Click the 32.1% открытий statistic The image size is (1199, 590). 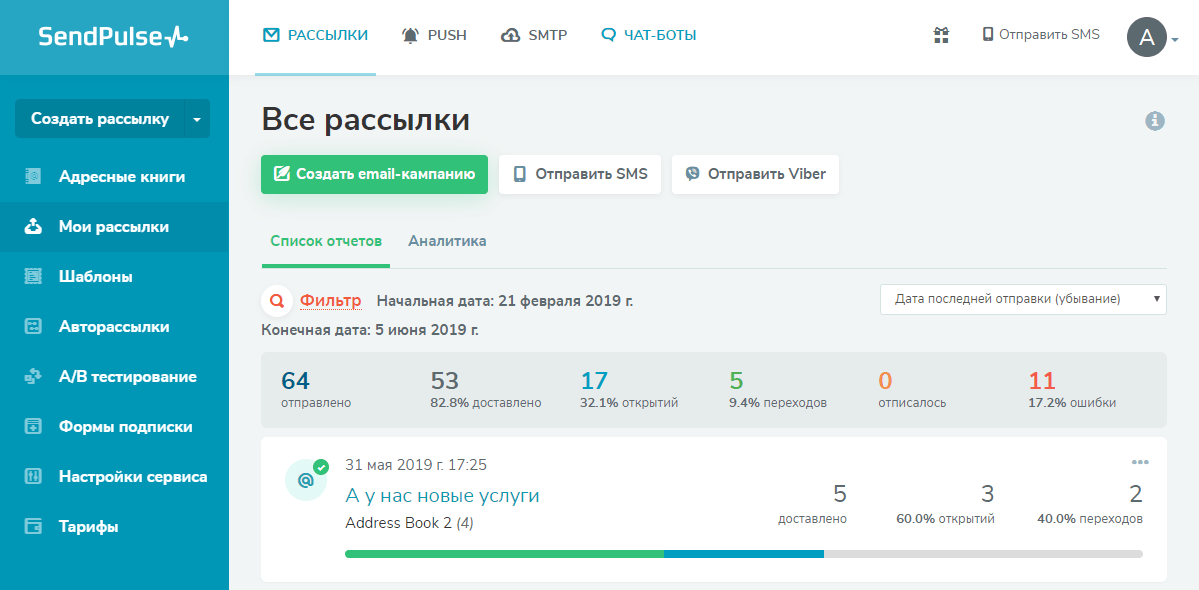click(x=629, y=390)
